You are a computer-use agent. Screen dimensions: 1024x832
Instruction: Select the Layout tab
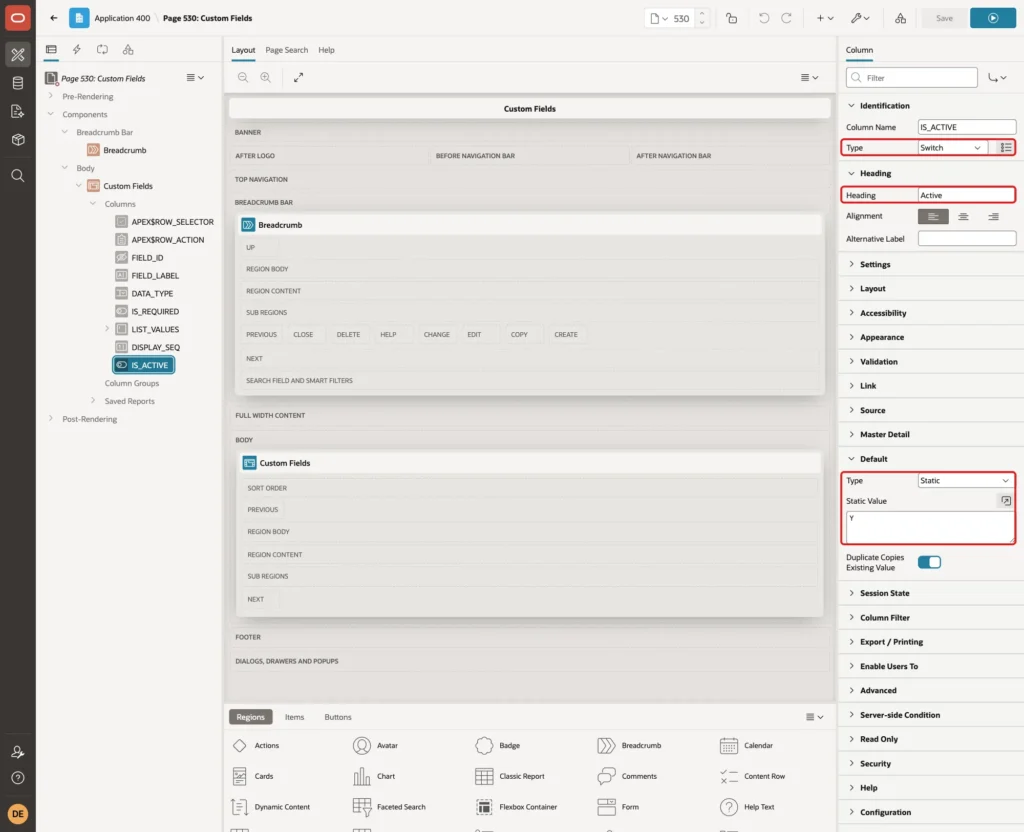243,50
